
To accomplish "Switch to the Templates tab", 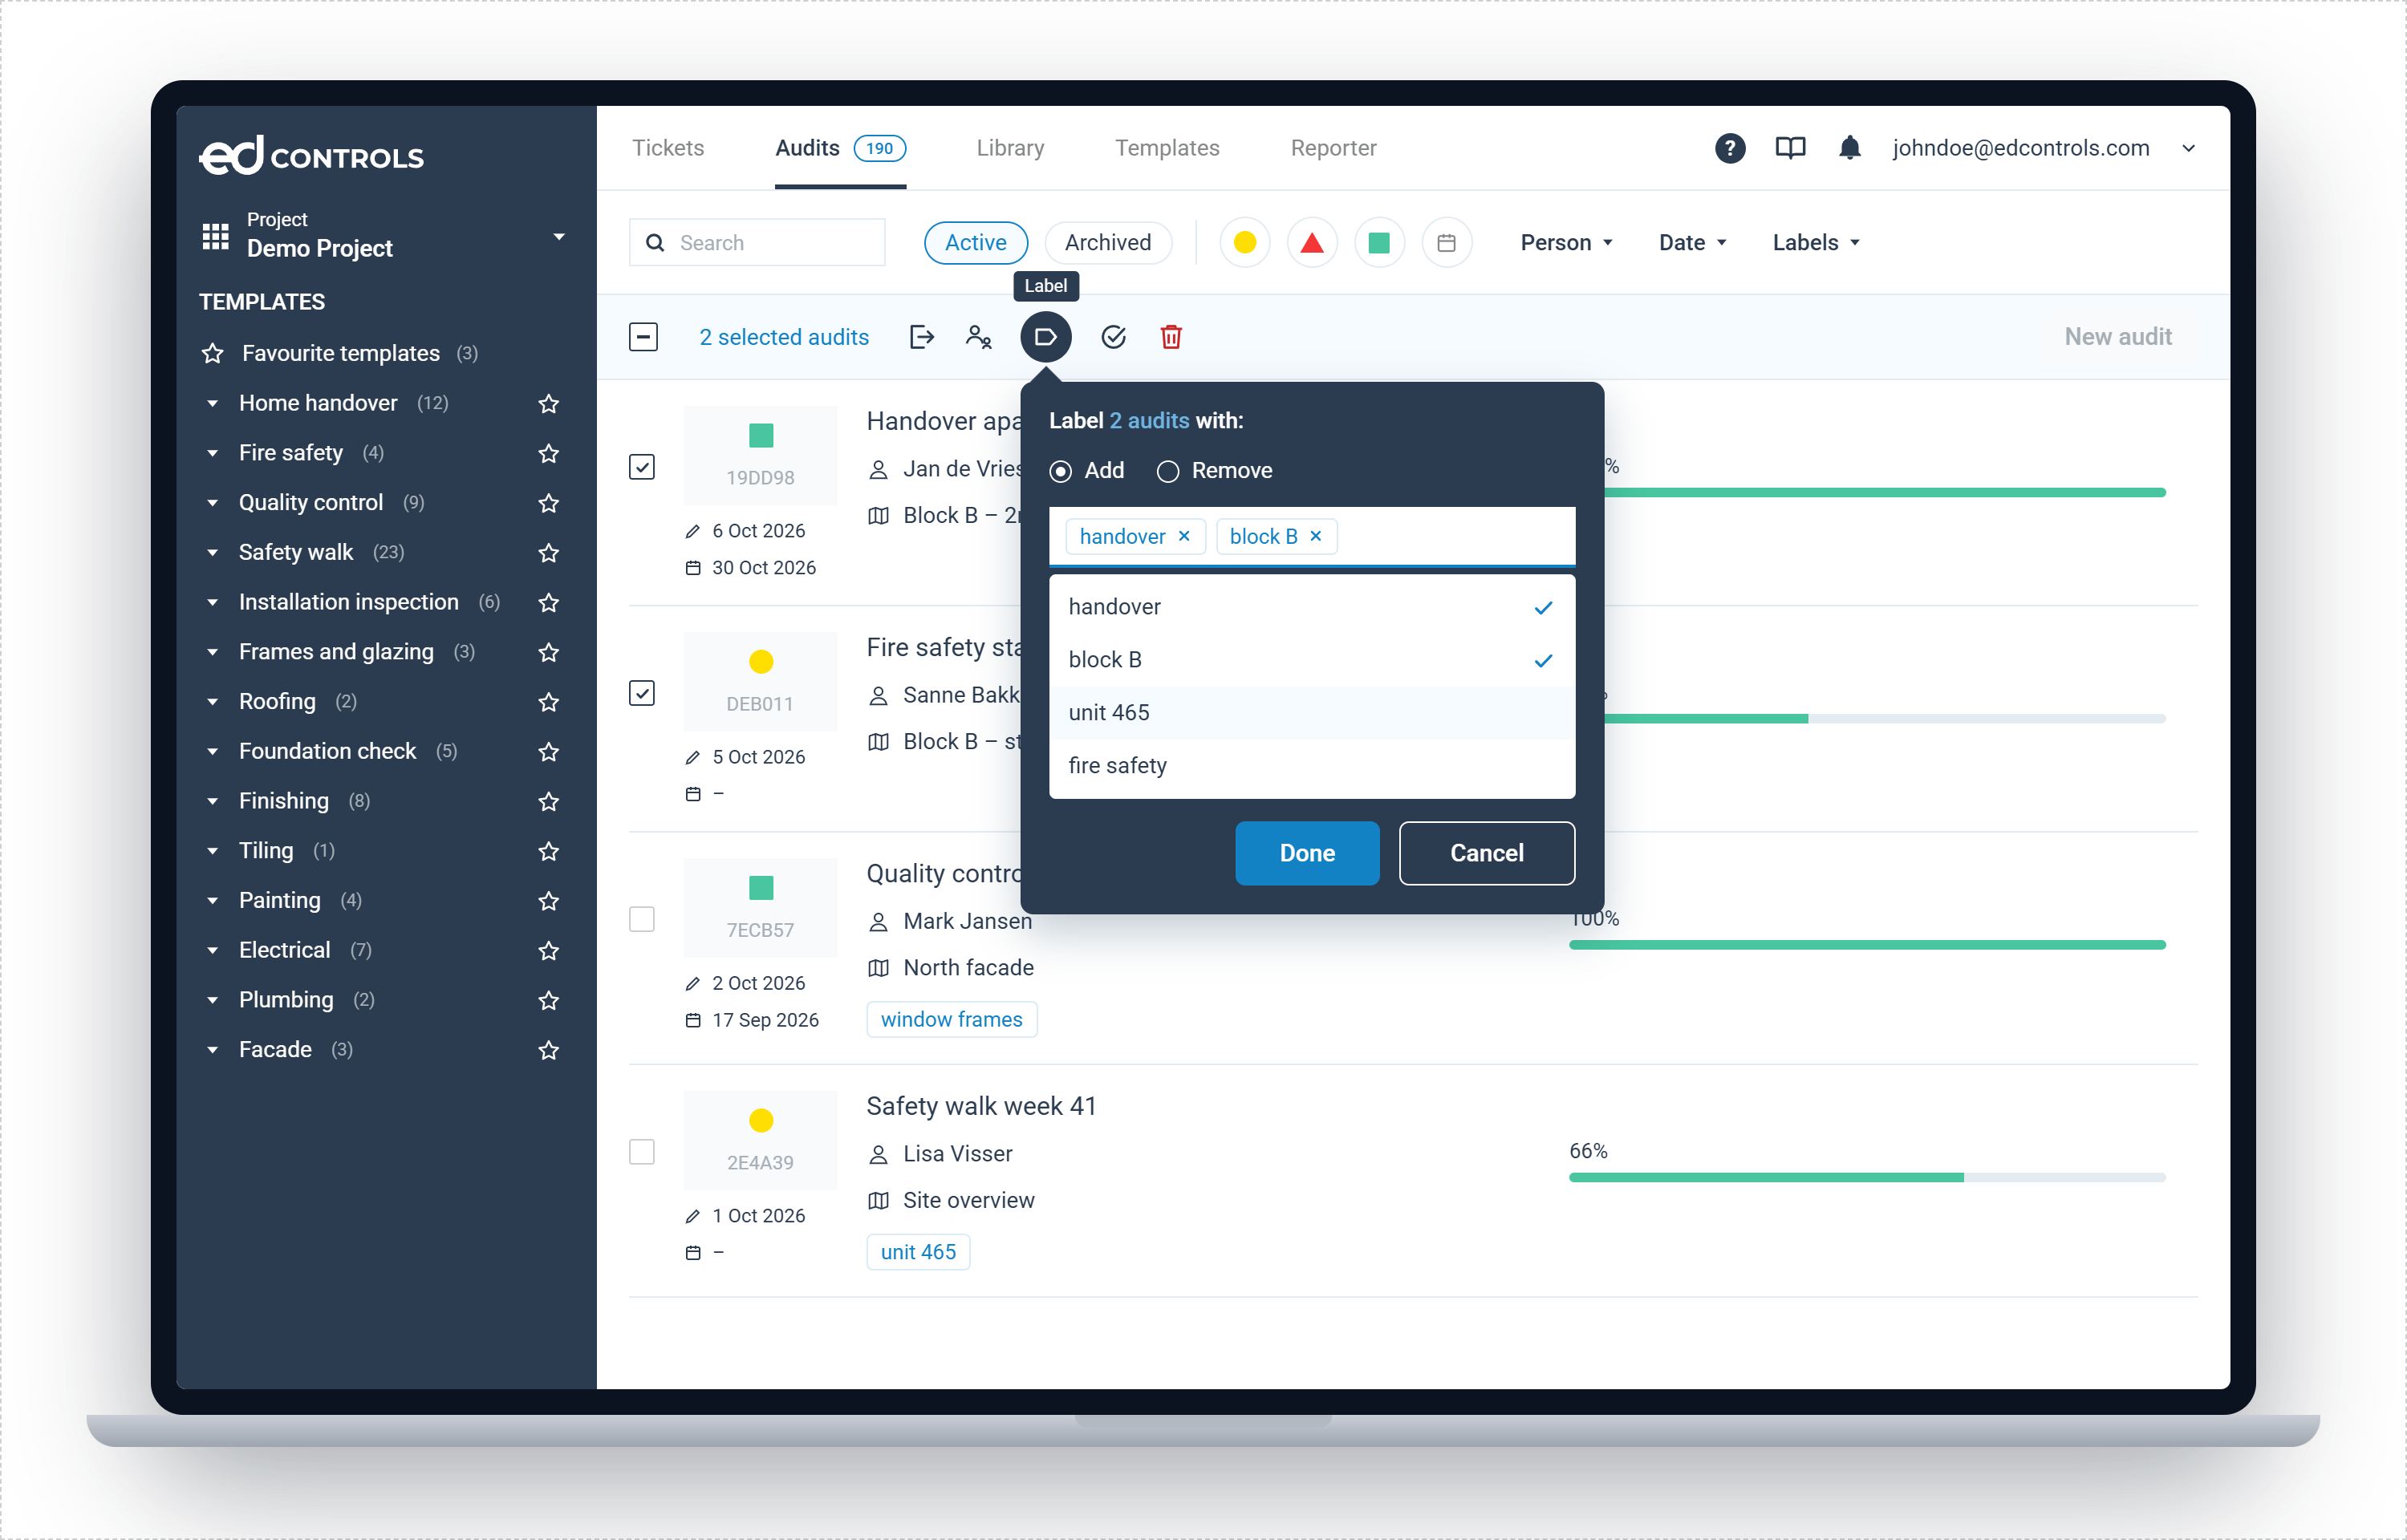I will [1167, 148].
